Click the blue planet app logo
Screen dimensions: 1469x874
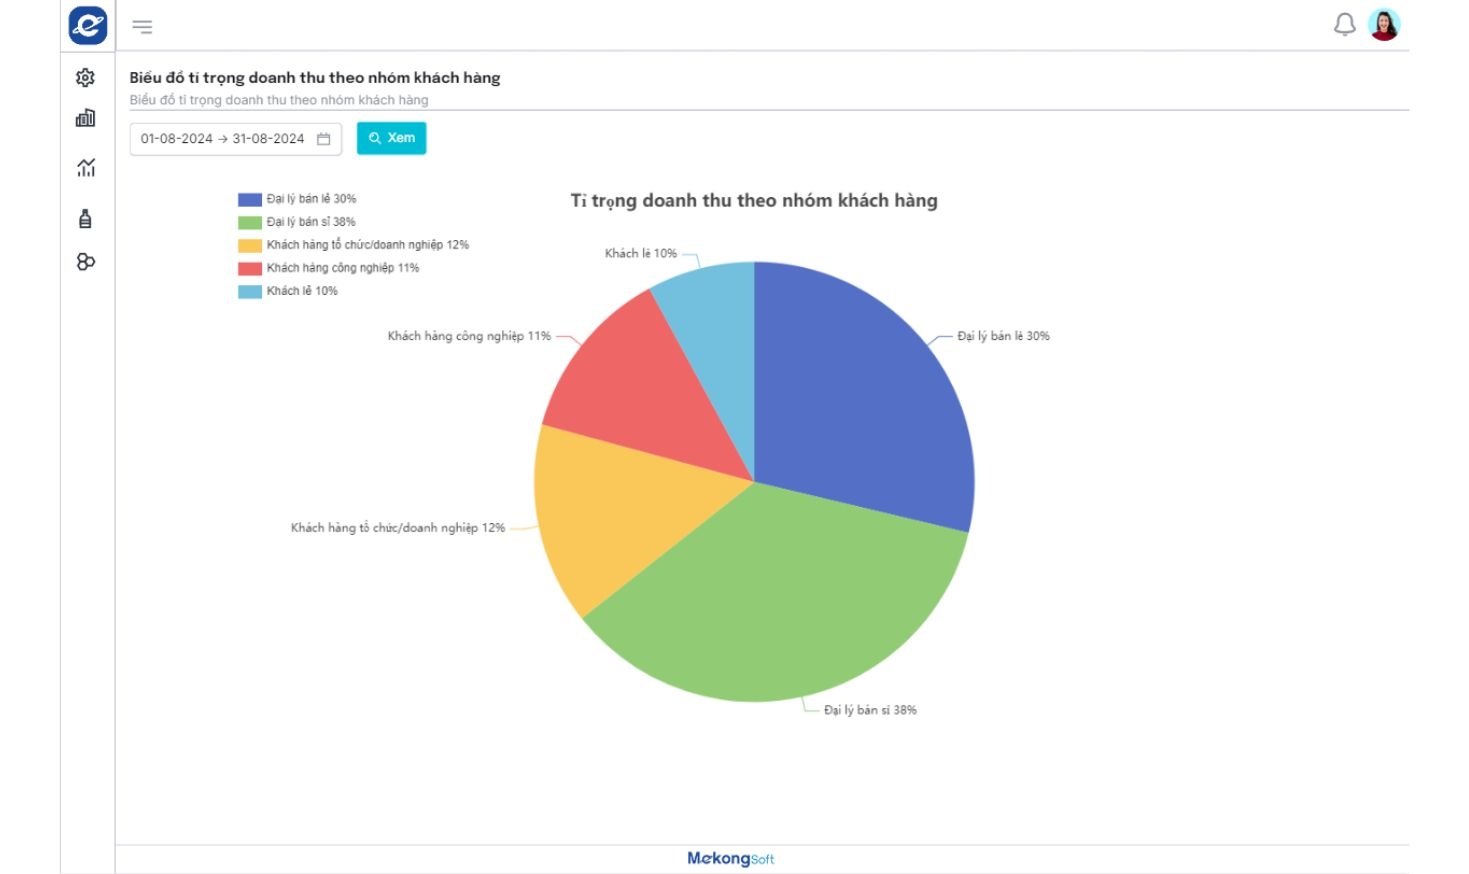pyautogui.click(x=88, y=26)
